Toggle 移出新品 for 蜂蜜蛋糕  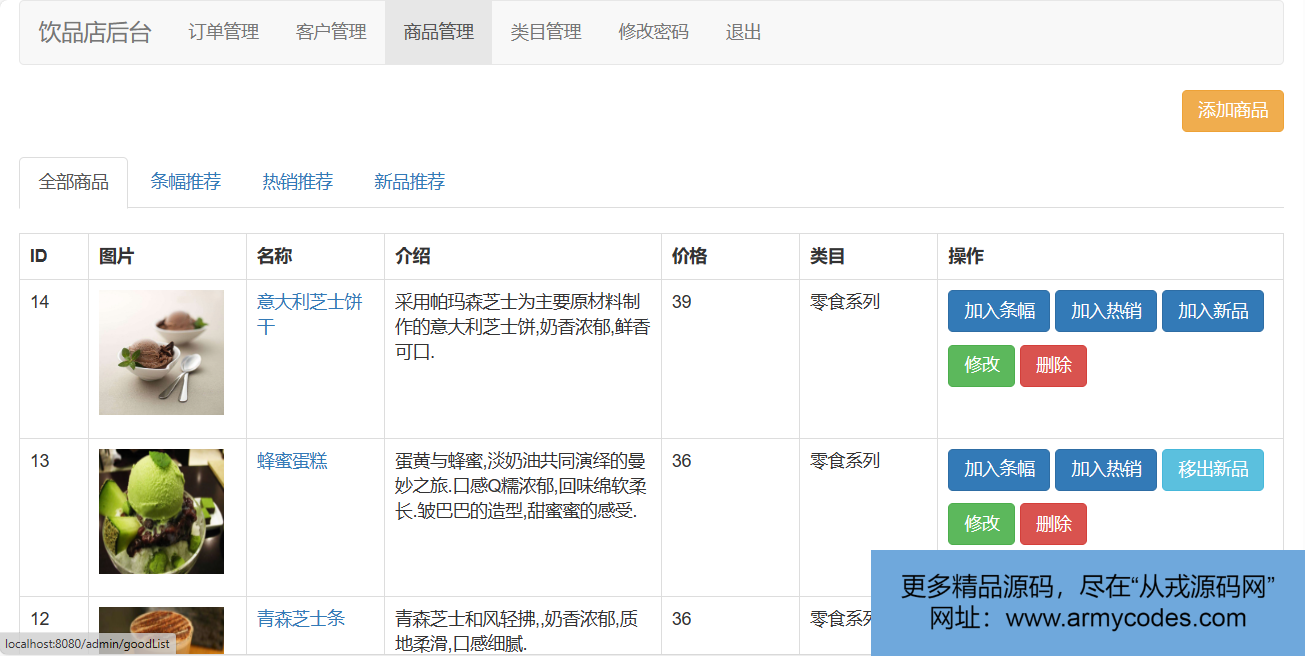click(x=1212, y=470)
